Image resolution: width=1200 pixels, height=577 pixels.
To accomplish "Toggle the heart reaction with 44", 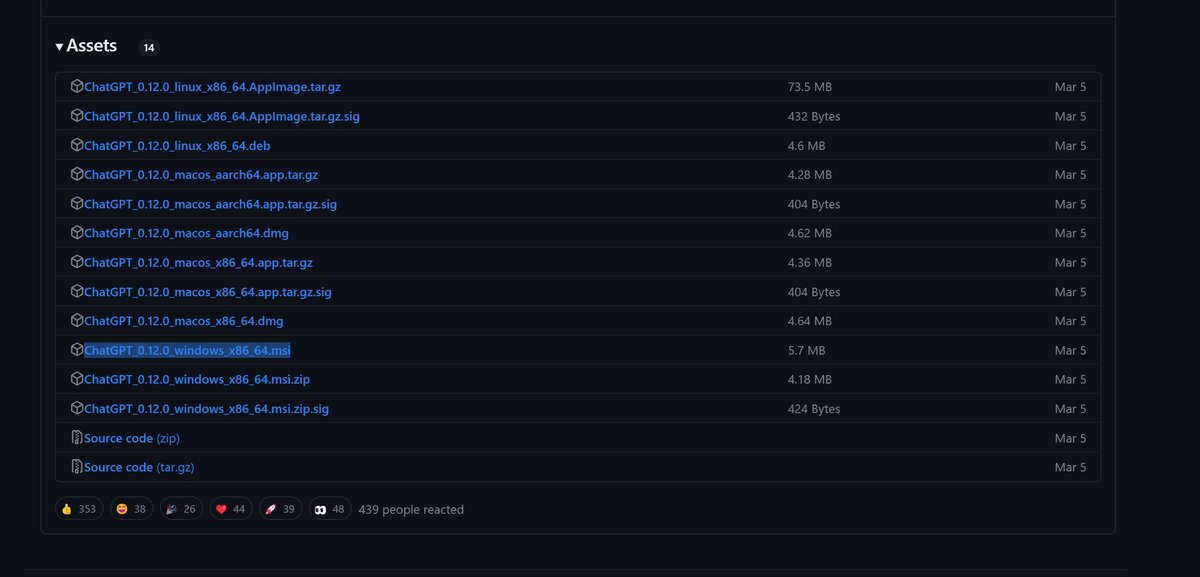I will pos(231,509).
